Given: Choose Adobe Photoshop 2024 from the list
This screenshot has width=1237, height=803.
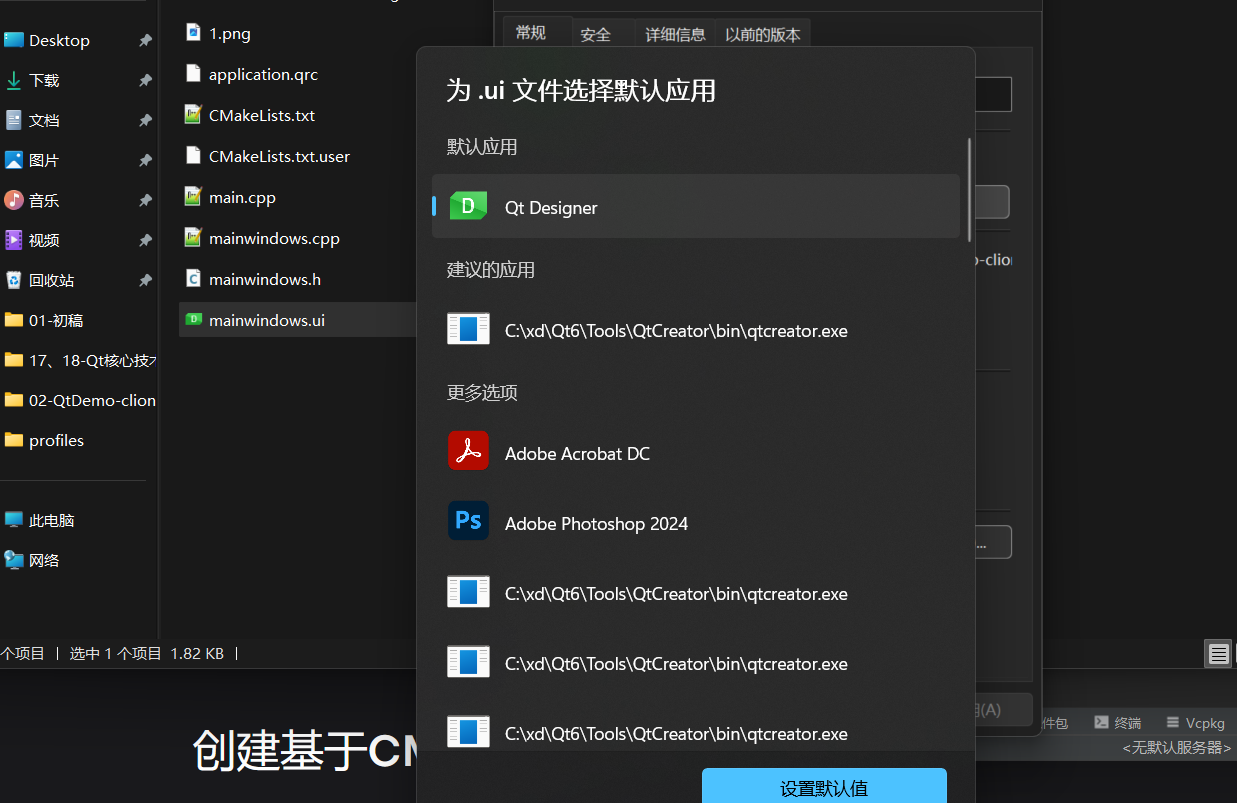Looking at the screenshot, I should click(696, 523).
